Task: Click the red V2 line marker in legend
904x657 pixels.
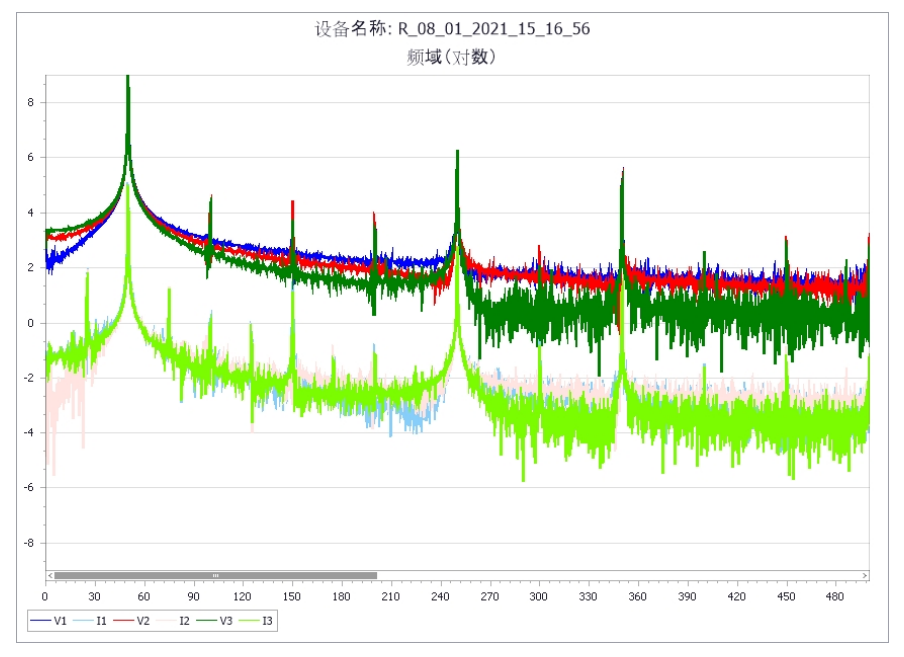Action: (124, 620)
